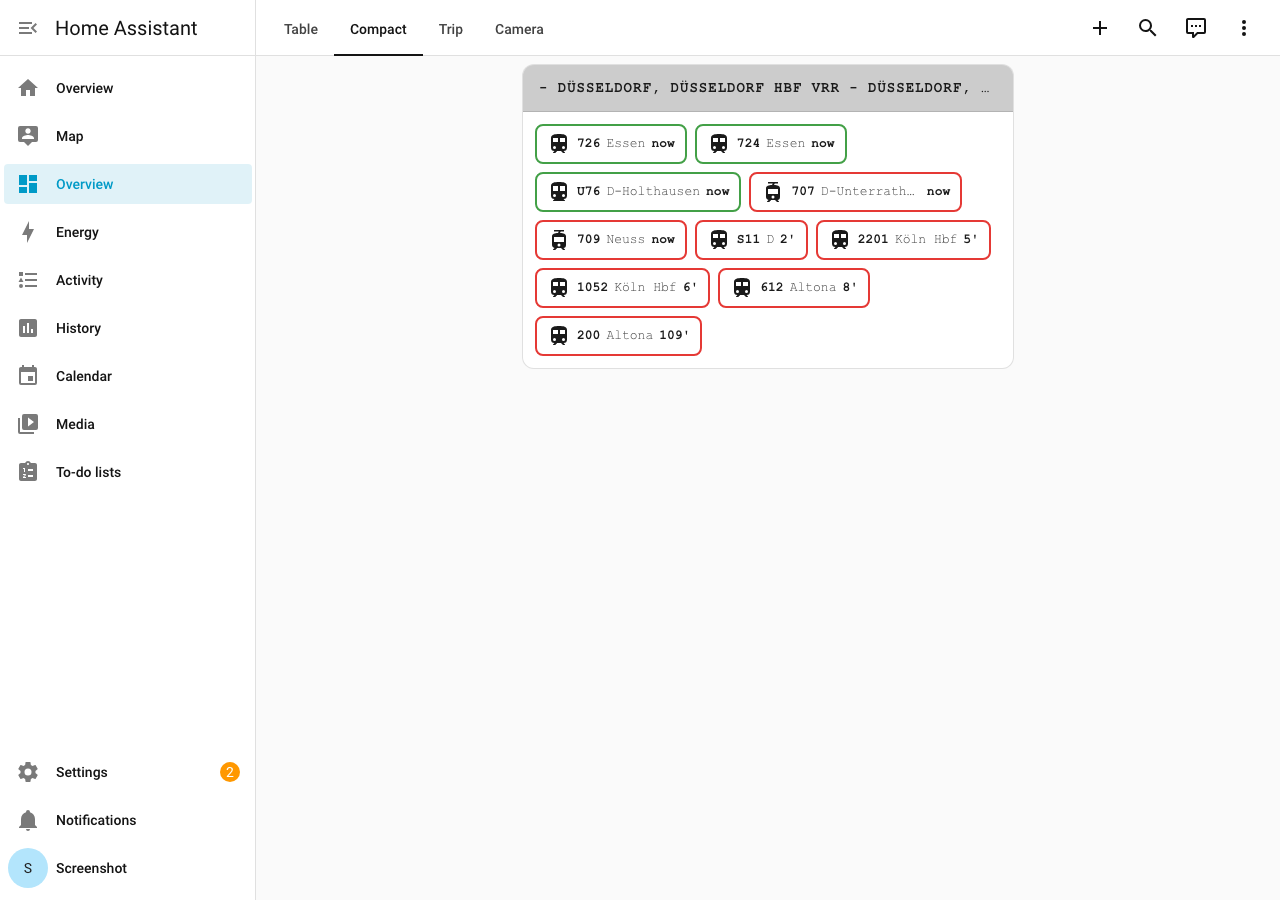The width and height of the screenshot is (1280, 900).
Task: Click the plus icon to add
Action: click(x=1100, y=28)
